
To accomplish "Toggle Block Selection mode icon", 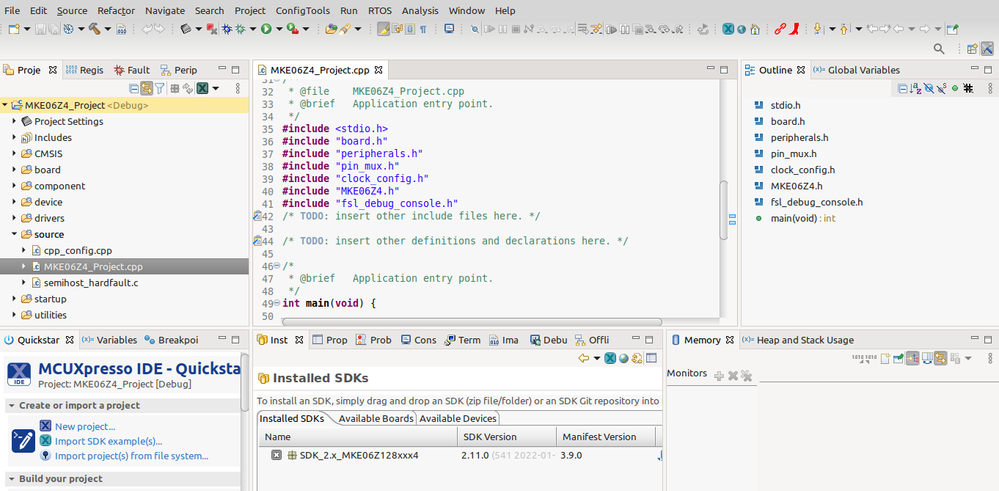I will [x=410, y=29].
